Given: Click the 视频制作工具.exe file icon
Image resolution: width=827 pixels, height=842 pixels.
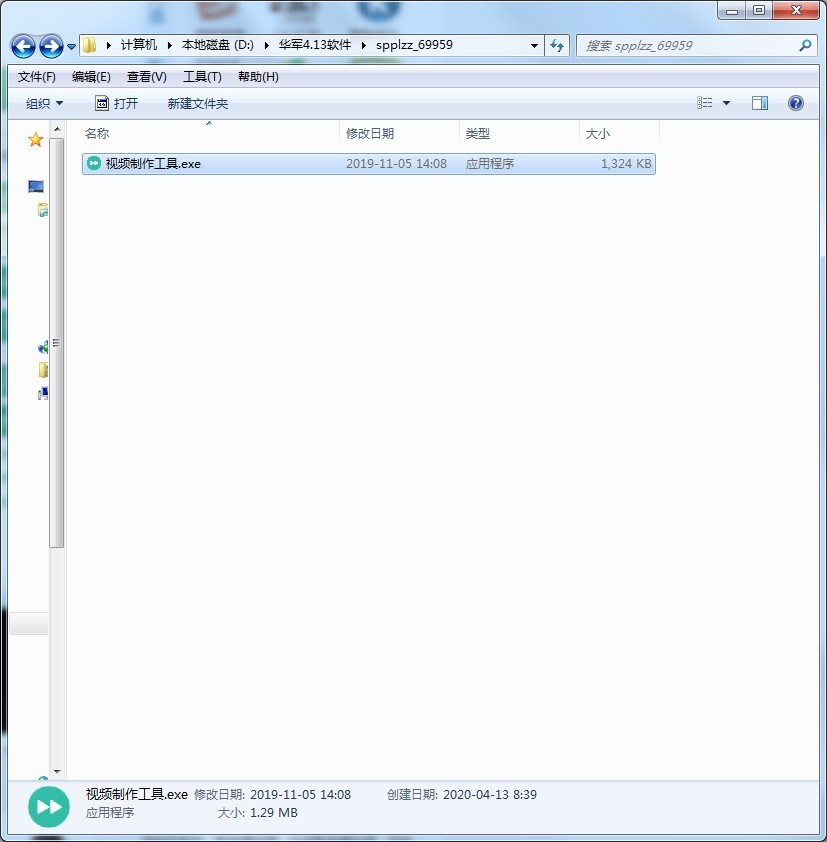Looking at the screenshot, I should pos(94,163).
